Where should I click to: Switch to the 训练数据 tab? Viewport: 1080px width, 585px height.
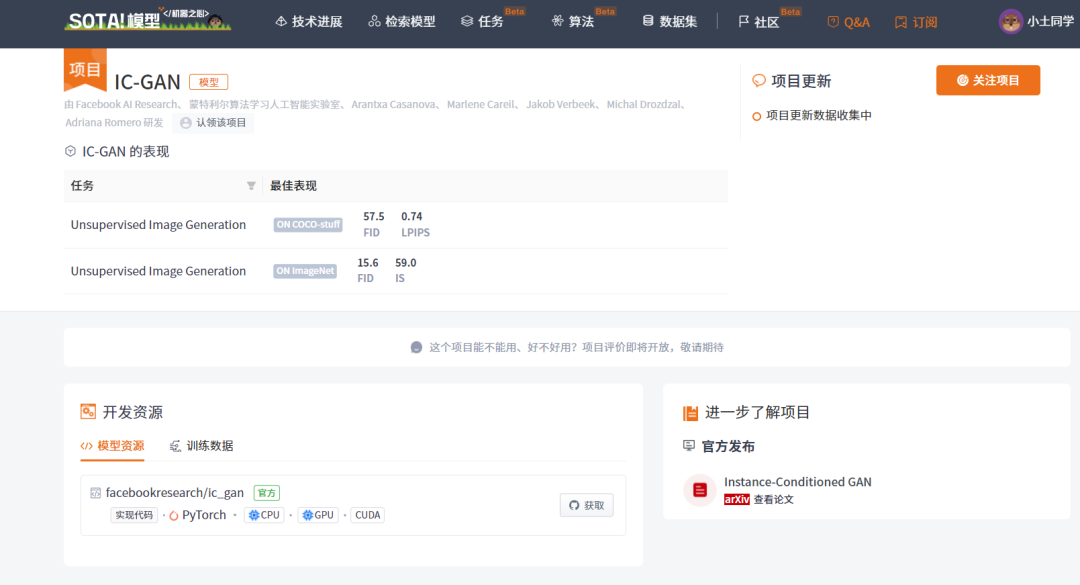pyautogui.click(x=201, y=446)
